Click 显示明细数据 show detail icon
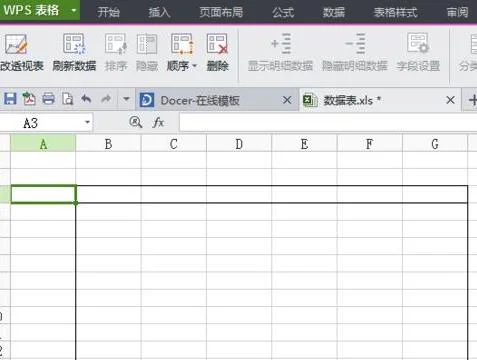Screen dimensions: 477x360 click(281, 43)
